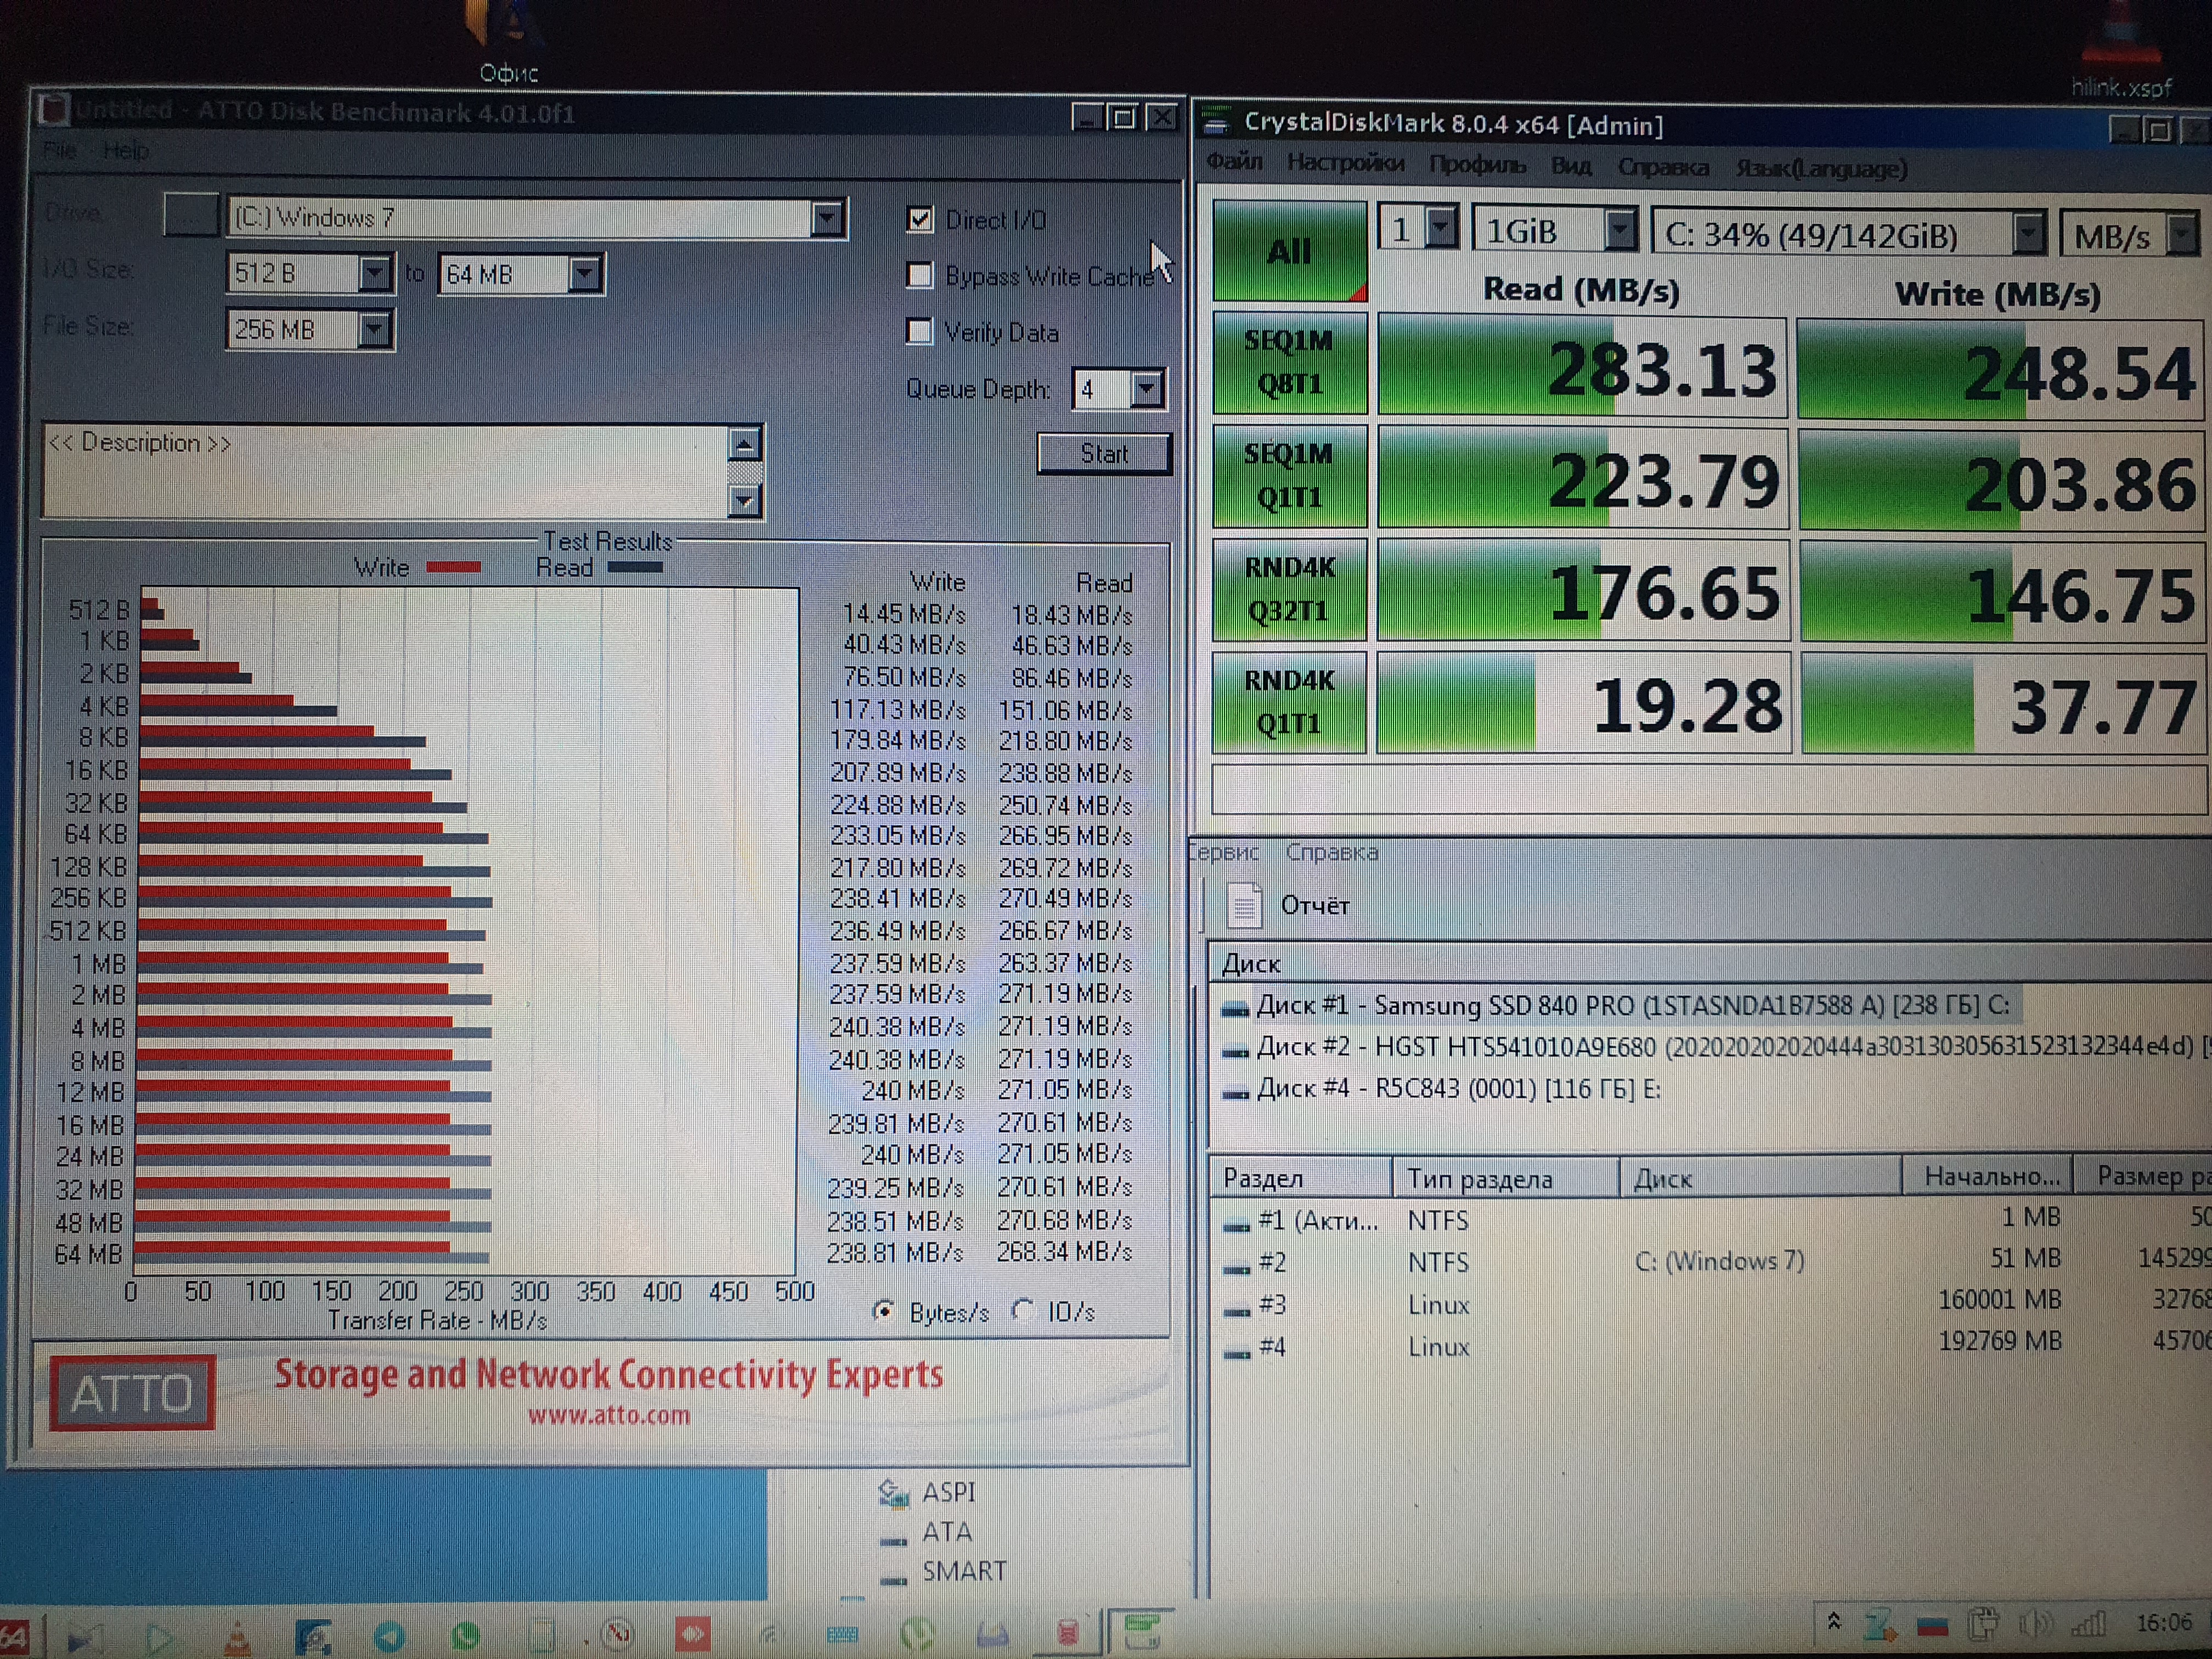Open the (C:) Windows 7 drive dropdown

coord(827,218)
